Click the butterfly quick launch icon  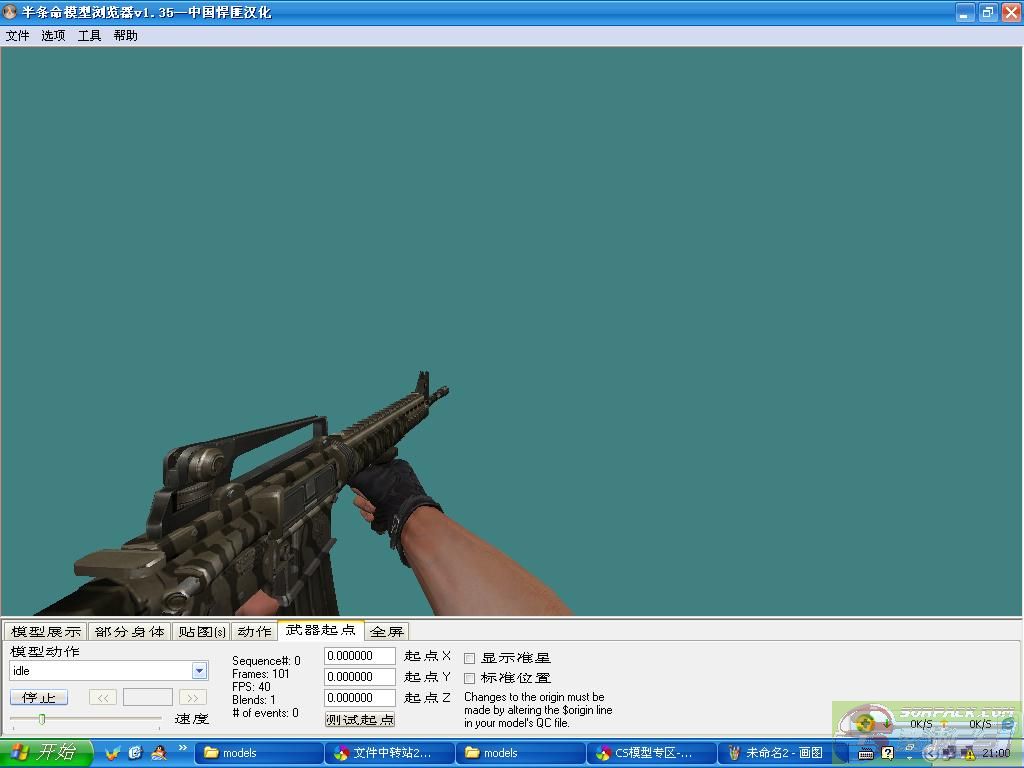coord(113,752)
